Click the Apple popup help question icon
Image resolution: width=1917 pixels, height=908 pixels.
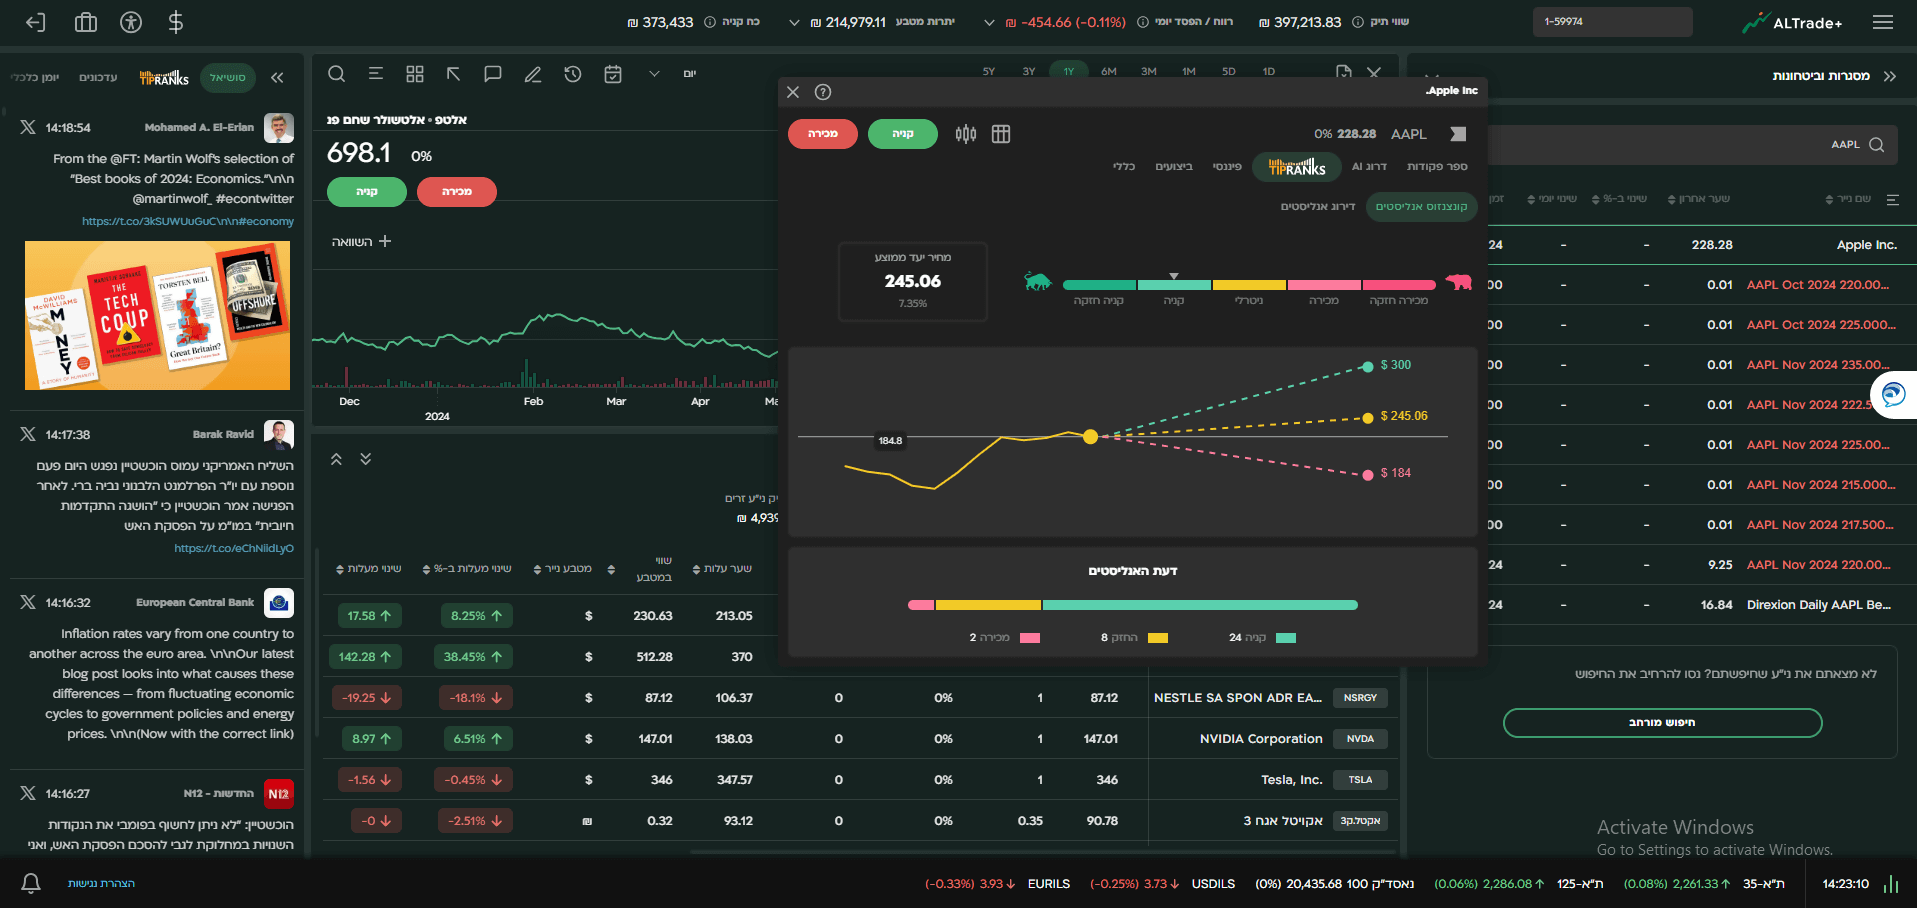coord(823,92)
